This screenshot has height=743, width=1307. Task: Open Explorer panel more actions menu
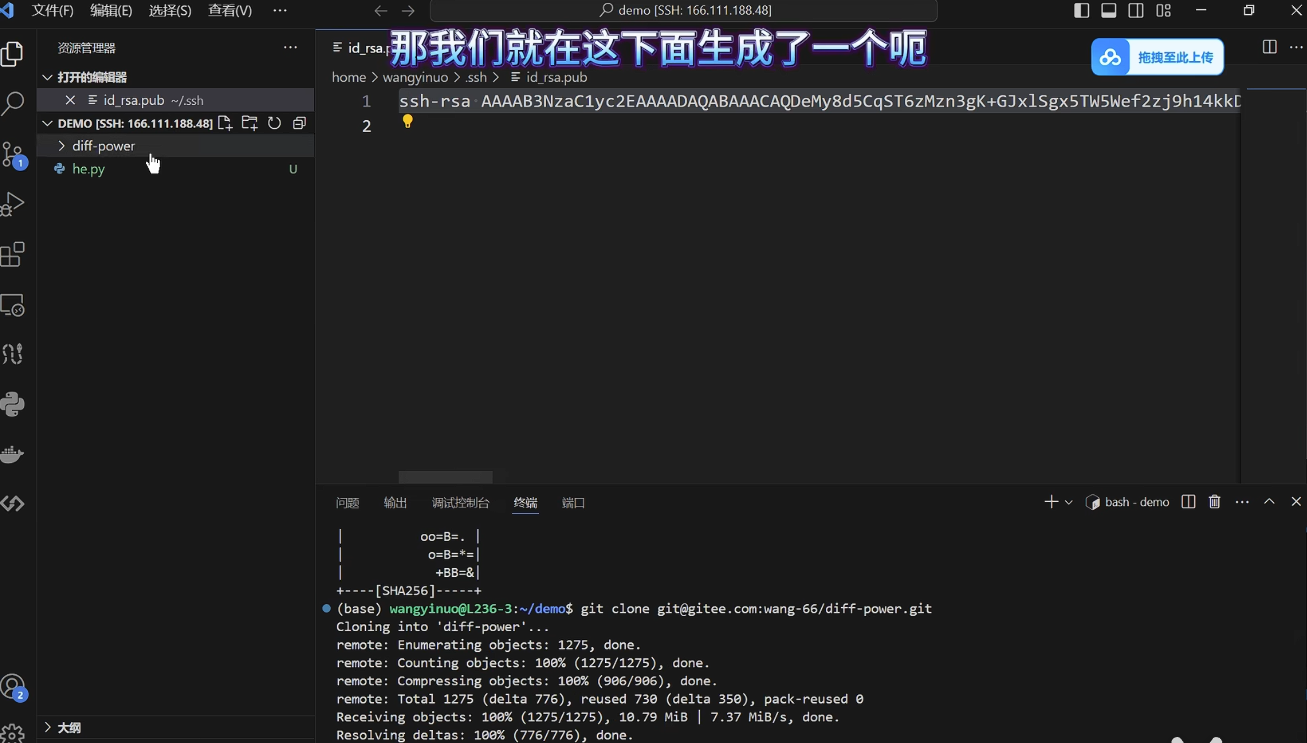coord(290,47)
